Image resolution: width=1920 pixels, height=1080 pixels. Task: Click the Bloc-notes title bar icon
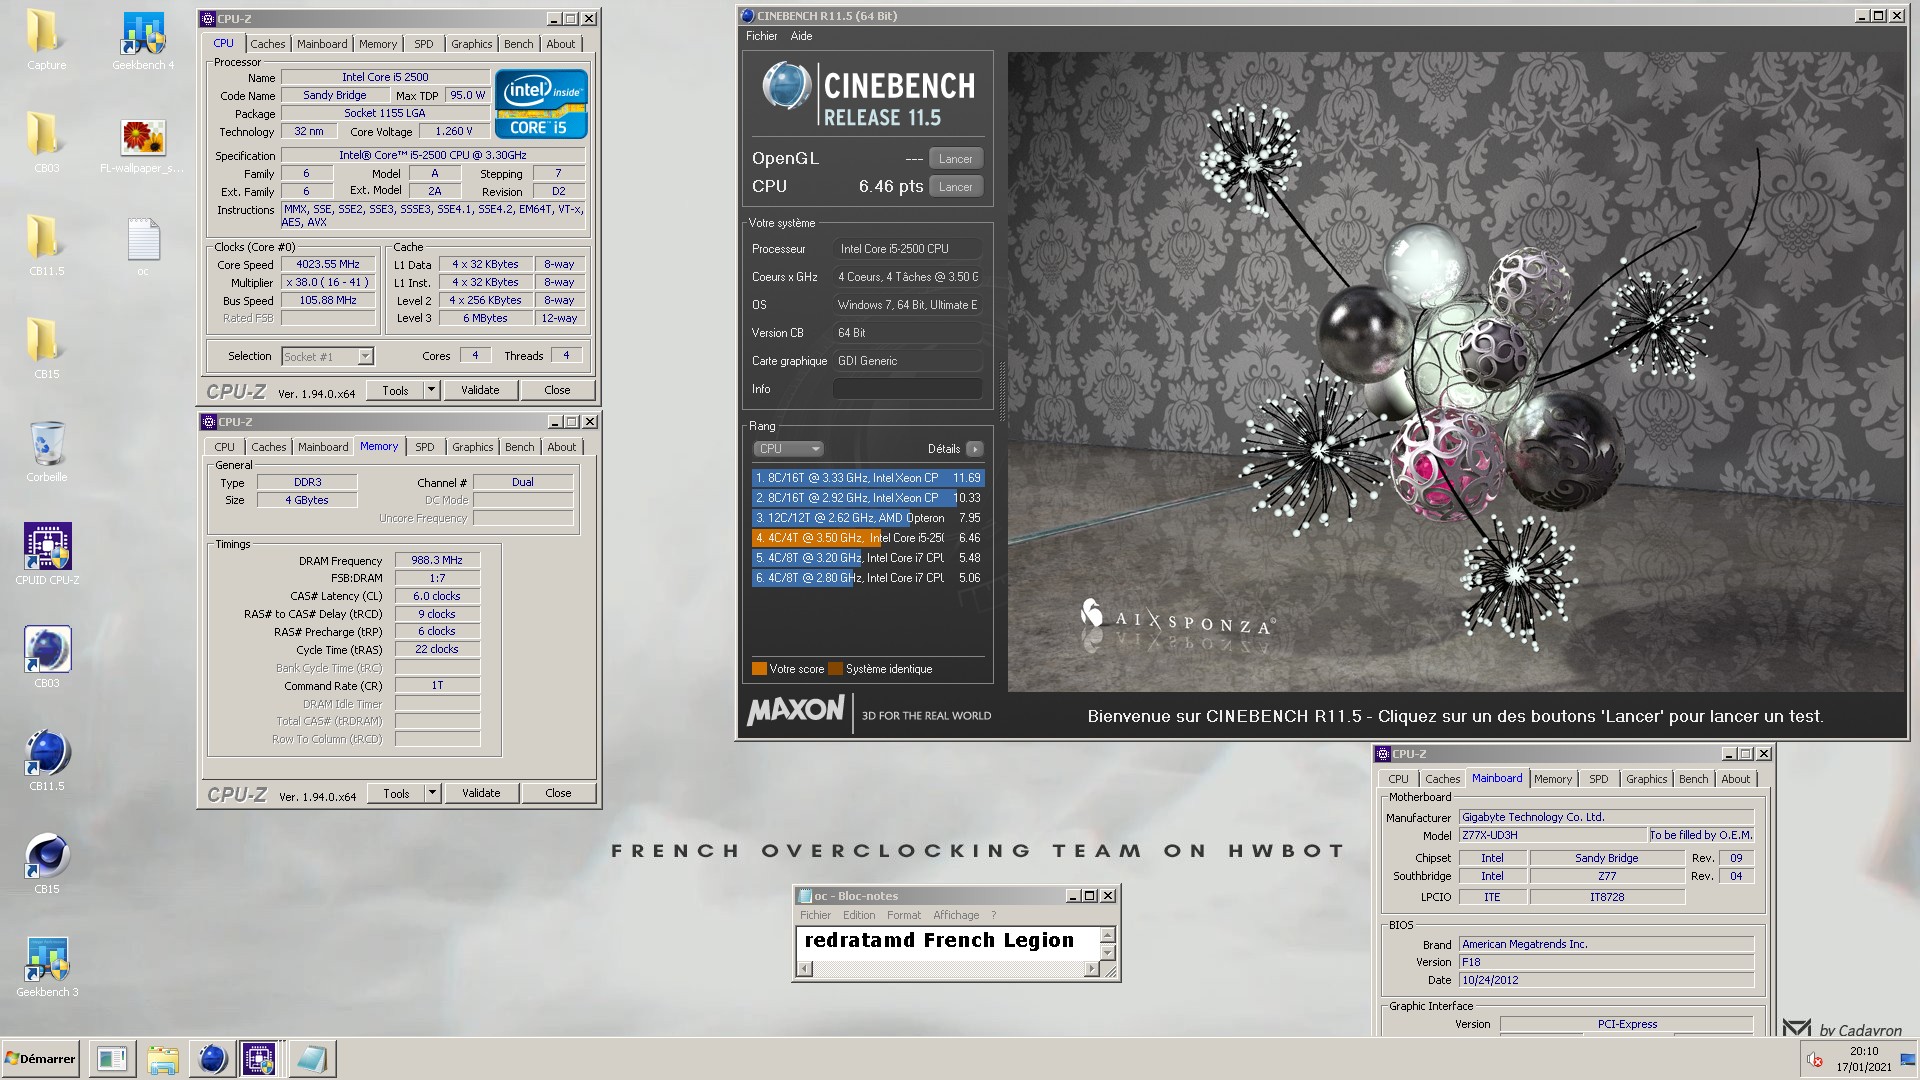coord(805,896)
